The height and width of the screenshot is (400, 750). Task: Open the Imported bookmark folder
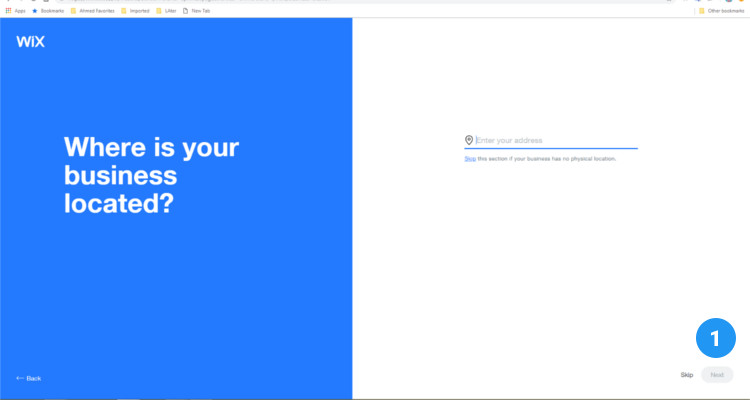click(135, 11)
